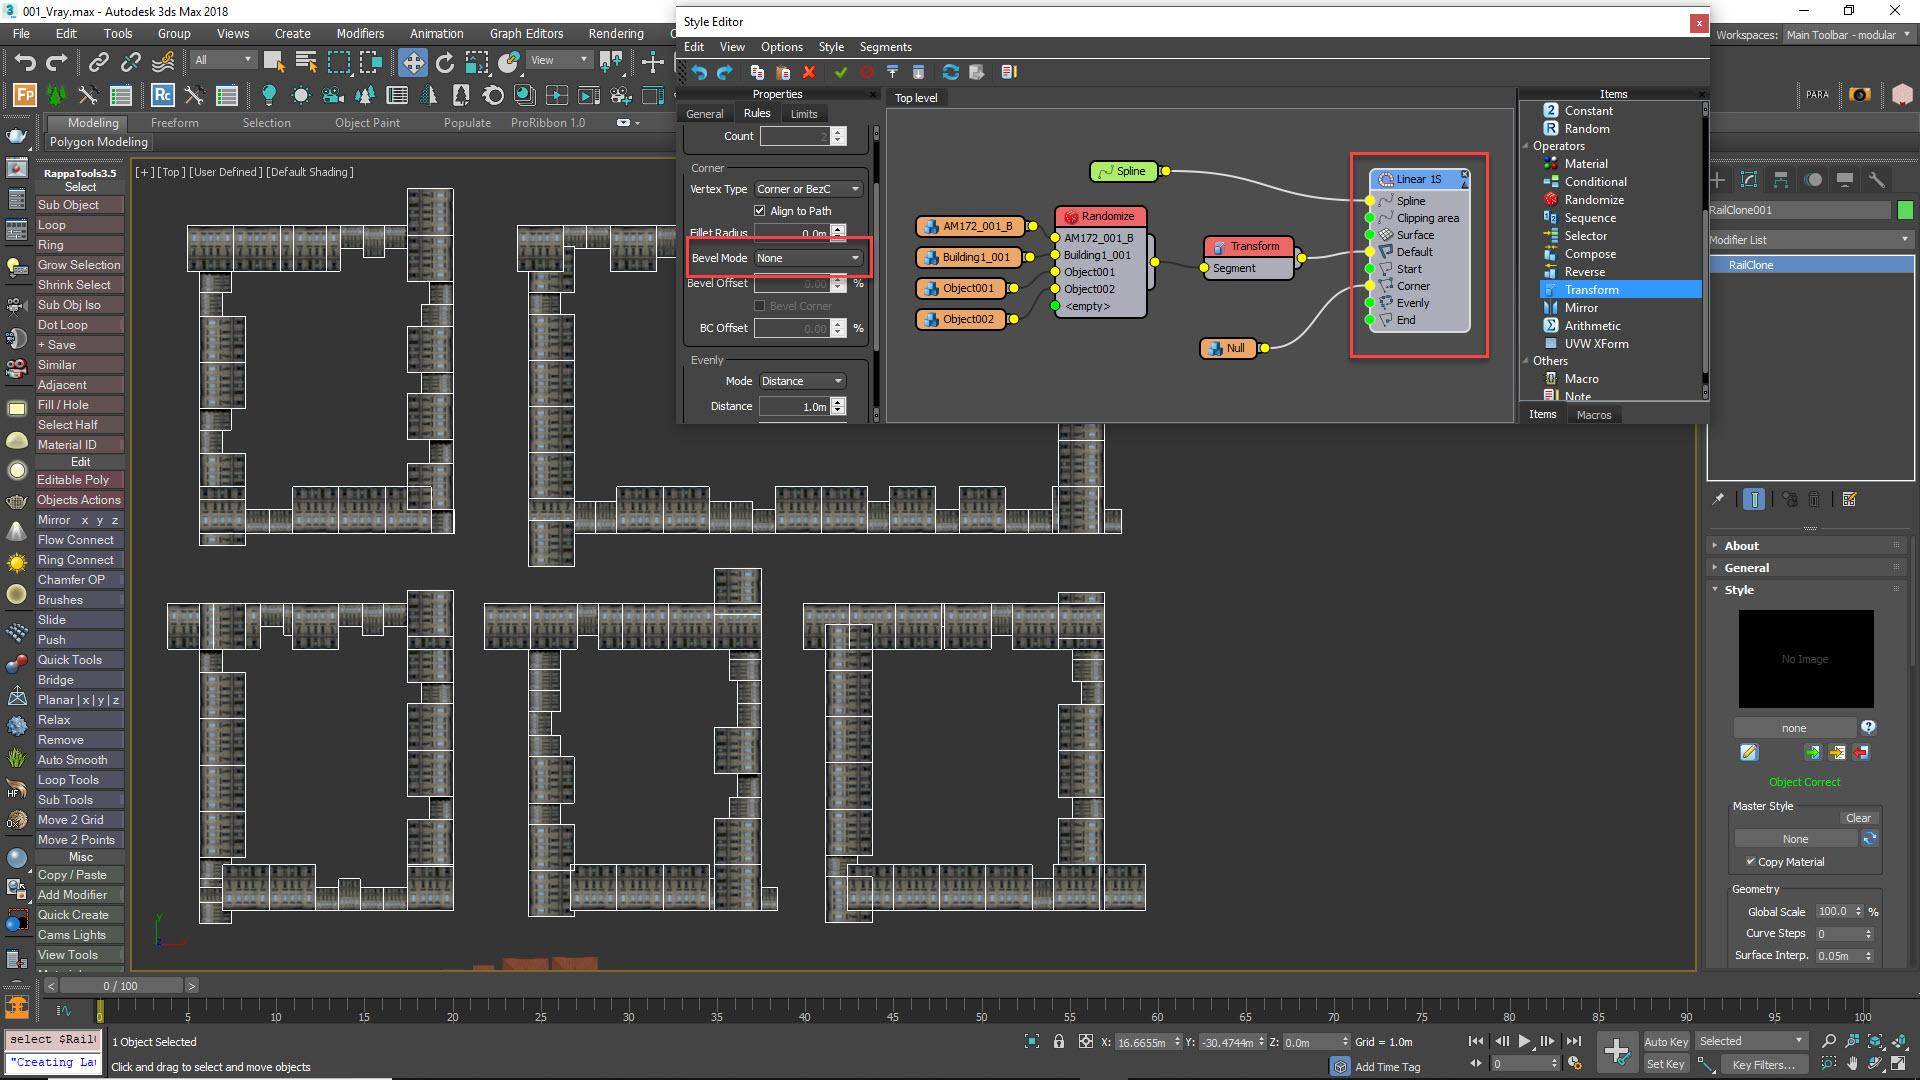Screen dimensions: 1920x1080
Task: Click the Select and Move tool on the main toolbar
Action: coord(413,62)
